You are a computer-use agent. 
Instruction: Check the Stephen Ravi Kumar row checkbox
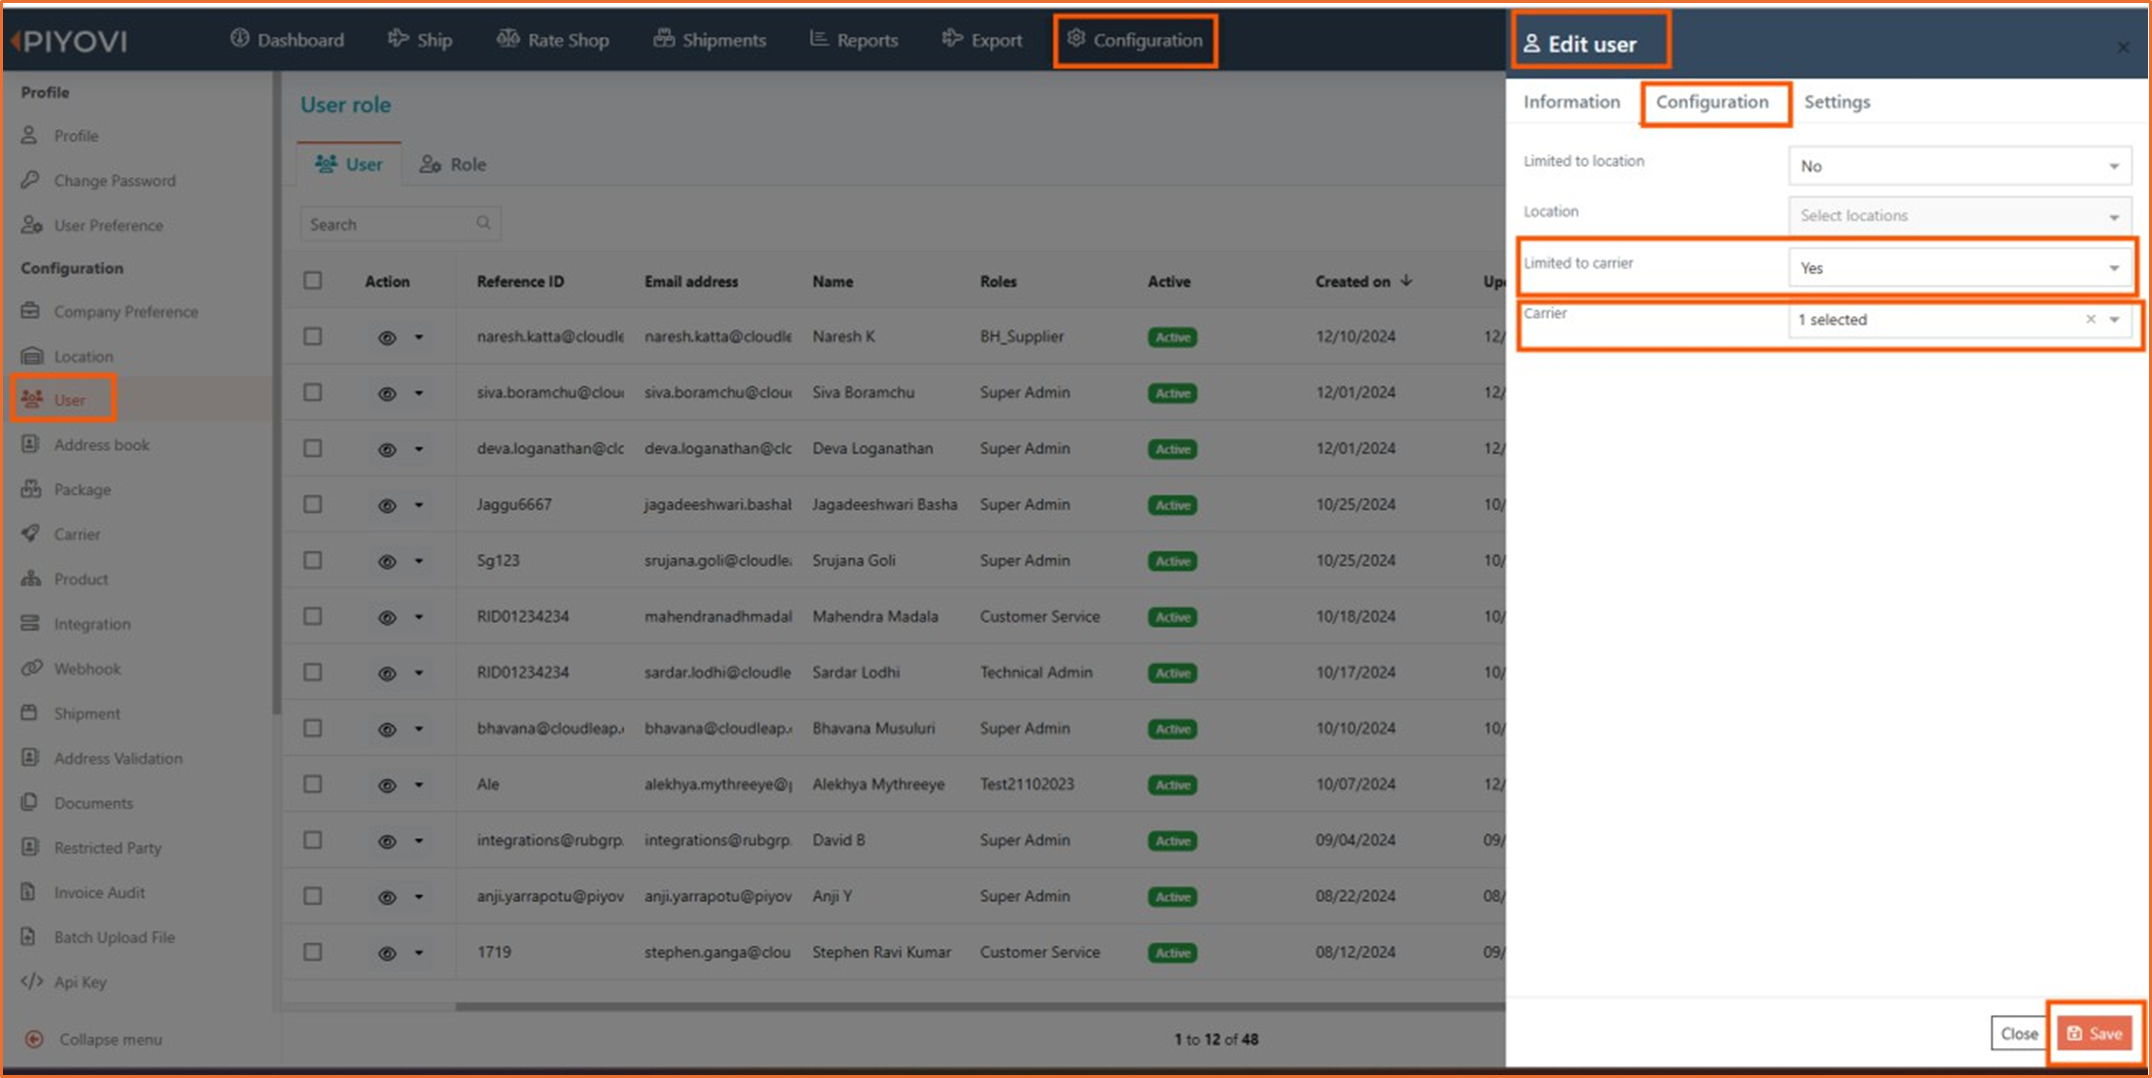313,952
